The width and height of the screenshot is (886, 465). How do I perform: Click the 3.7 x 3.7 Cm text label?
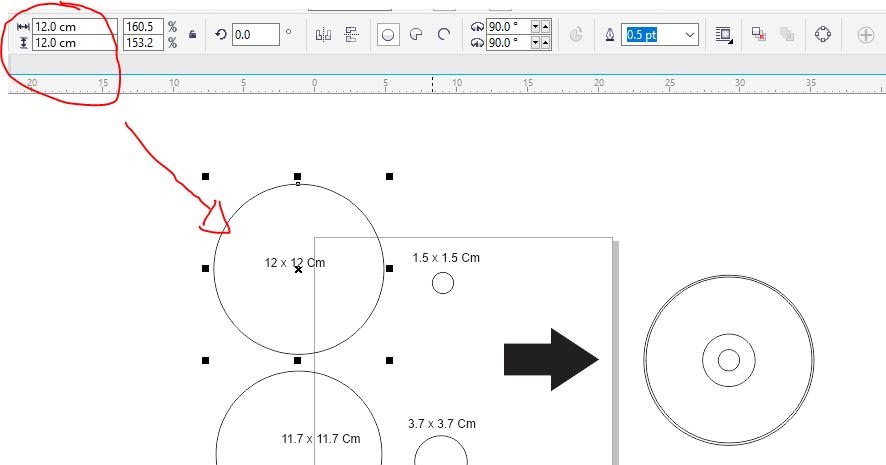point(442,424)
